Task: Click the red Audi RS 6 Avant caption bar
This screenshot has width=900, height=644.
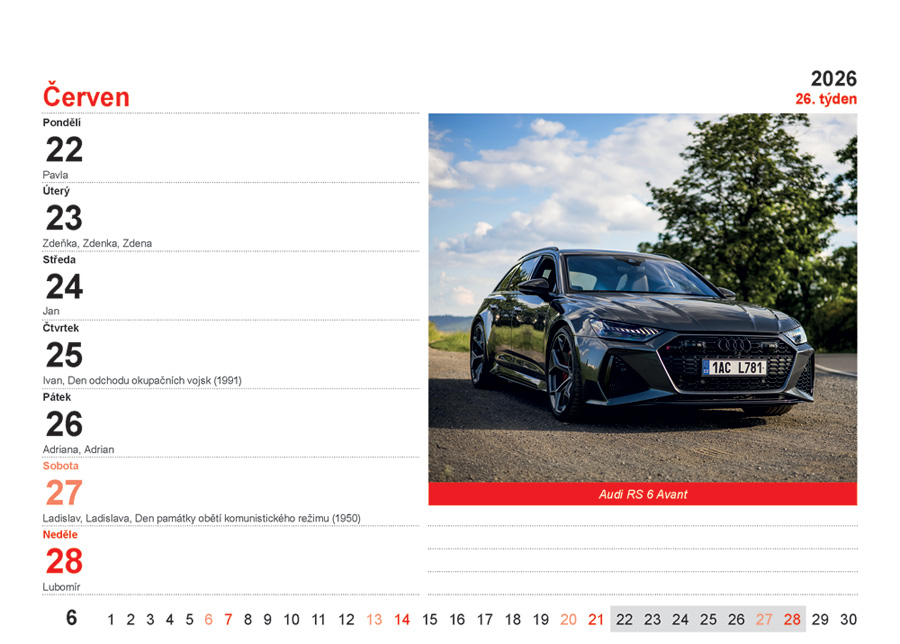Action: (x=642, y=494)
